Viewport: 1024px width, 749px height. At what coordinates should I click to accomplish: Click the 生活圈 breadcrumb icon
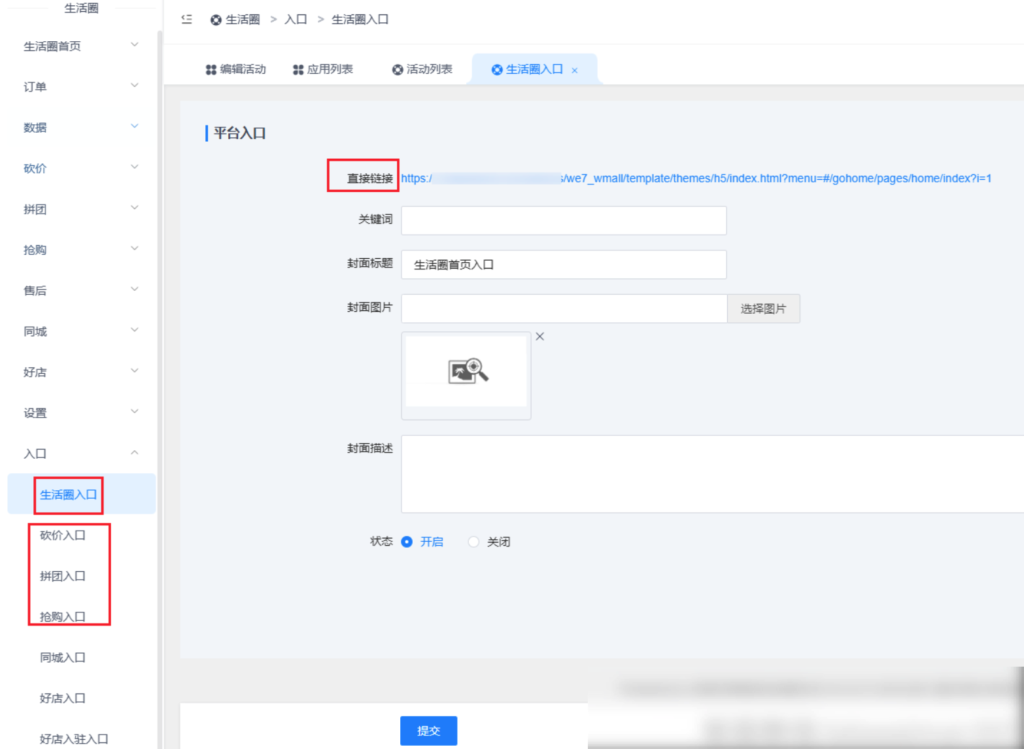[216, 20]
